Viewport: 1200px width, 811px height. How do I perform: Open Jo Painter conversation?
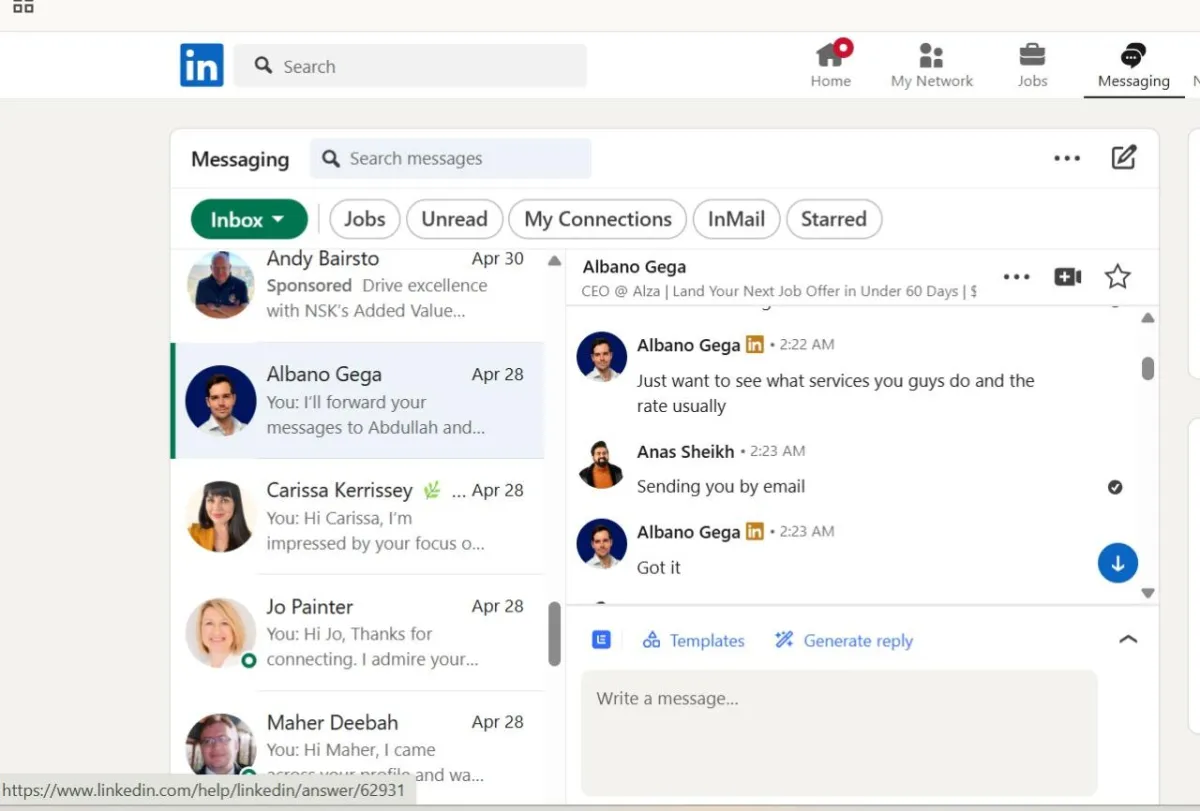point(357,632)
